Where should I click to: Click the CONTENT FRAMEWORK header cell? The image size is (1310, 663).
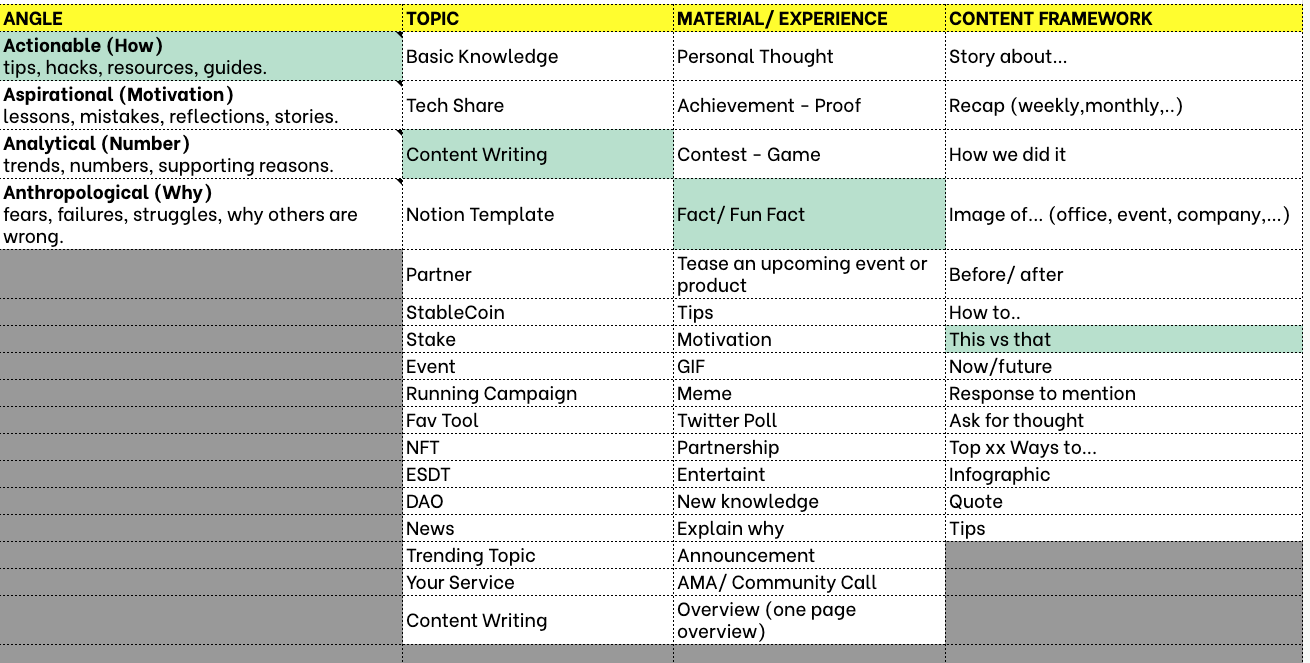coord(1123,18)
